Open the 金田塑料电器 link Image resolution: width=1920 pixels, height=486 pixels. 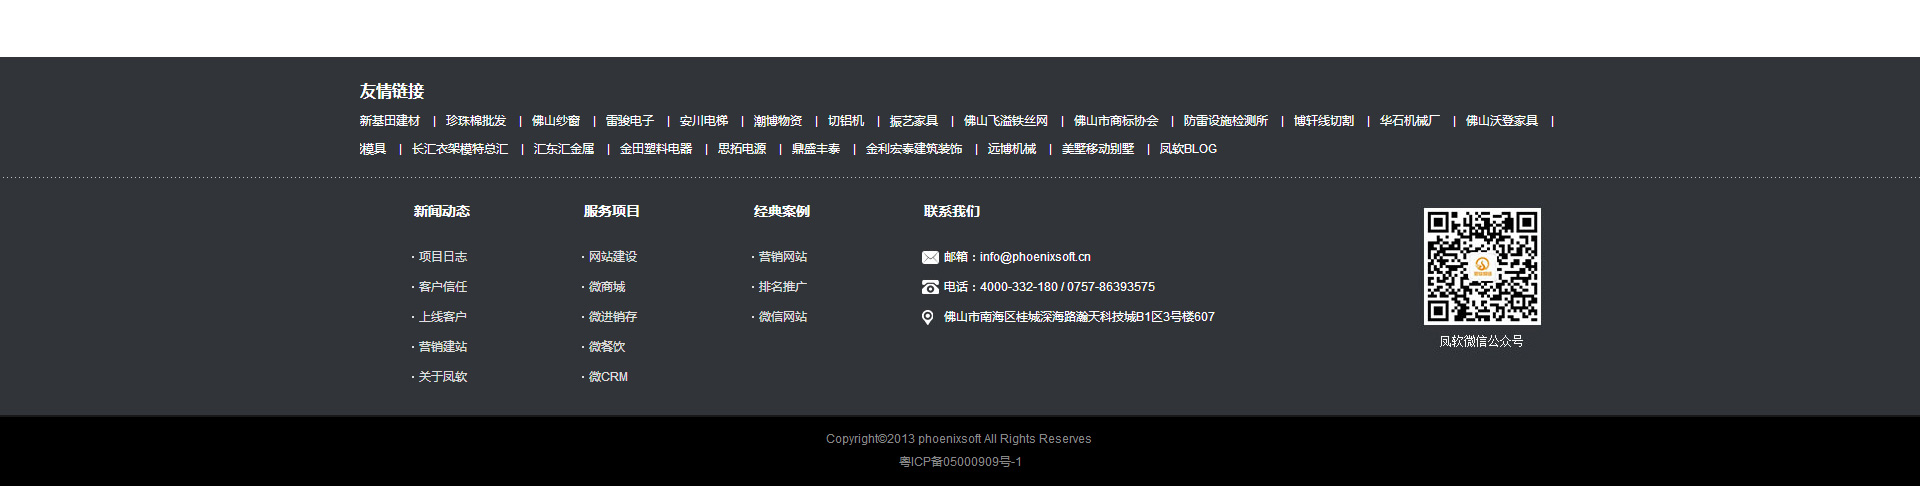coord(656,149)
